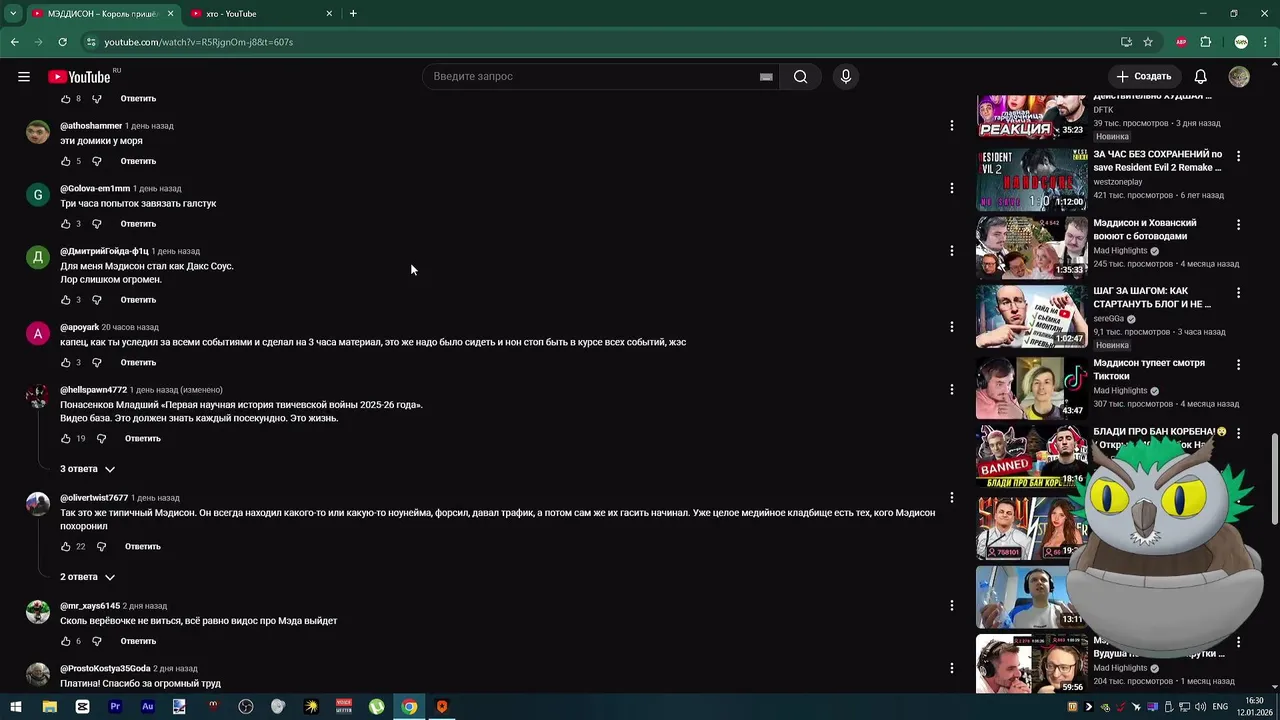The width and height of the screenshot is (1280, 720).
Task: Go back in browser history
Action: point(14,42)
